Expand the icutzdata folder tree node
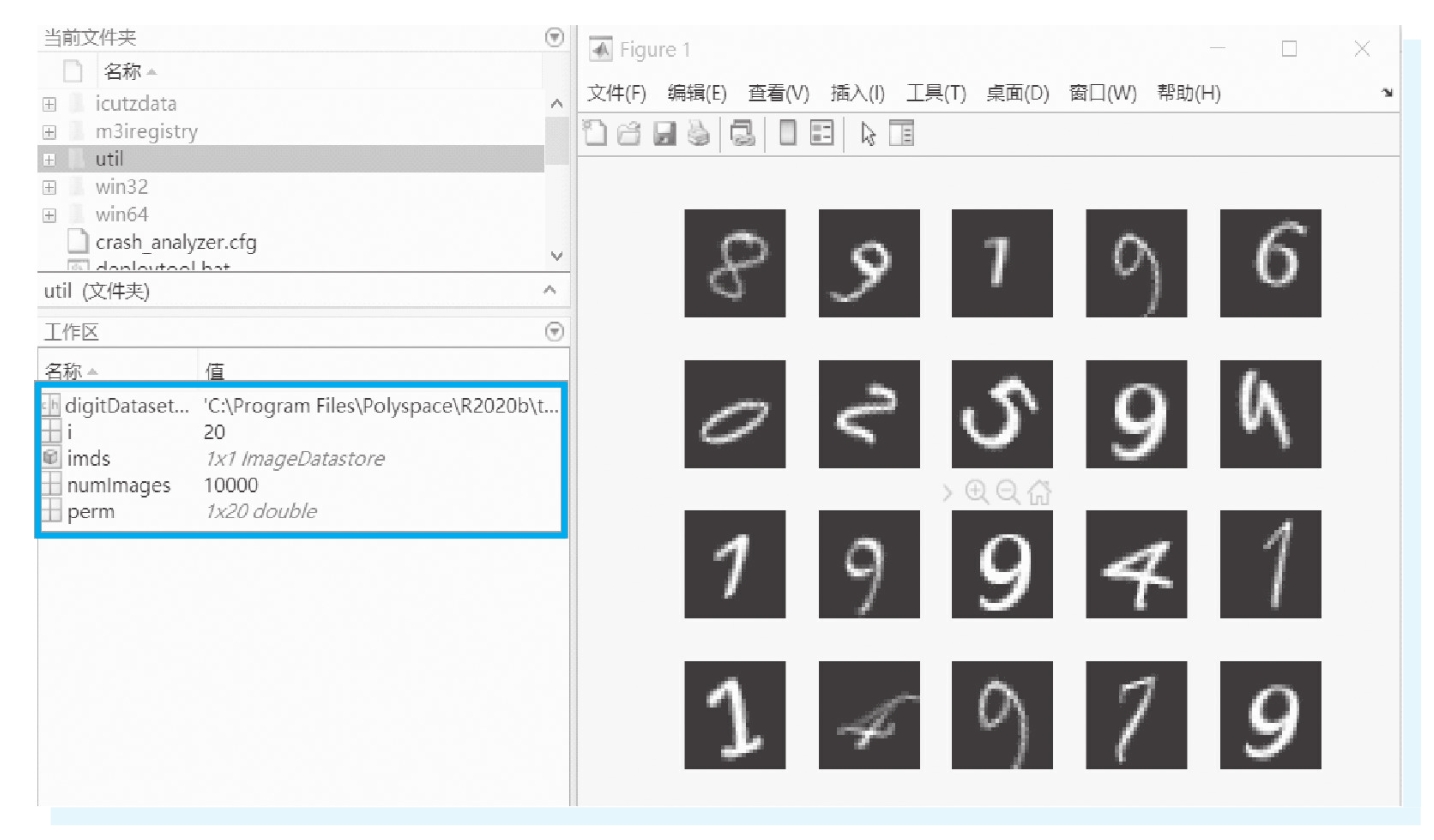1434x840 pixels. (49, 103)
